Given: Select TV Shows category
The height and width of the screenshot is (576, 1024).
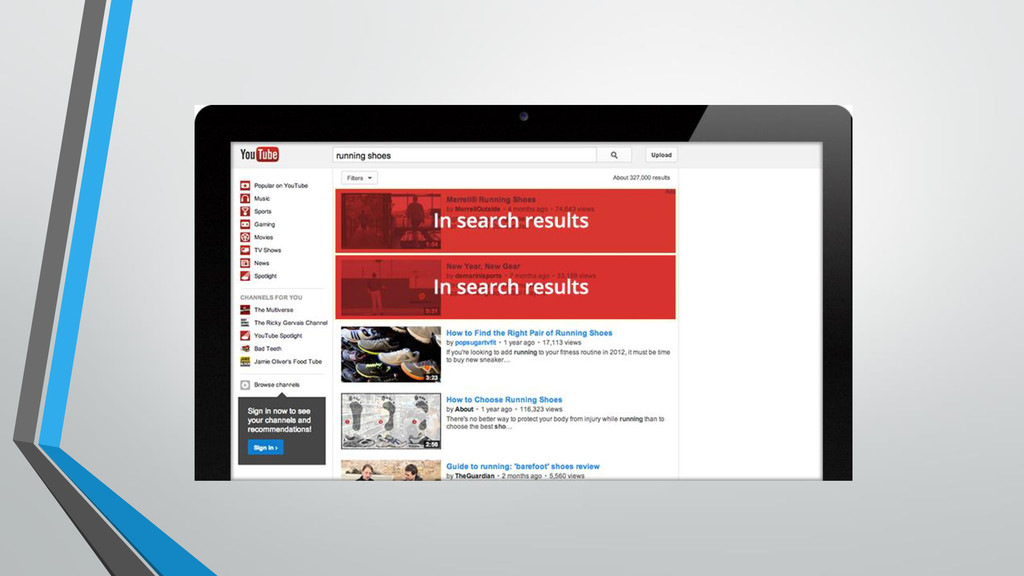Looking at the screenshot, I should [x=267, y=250].
